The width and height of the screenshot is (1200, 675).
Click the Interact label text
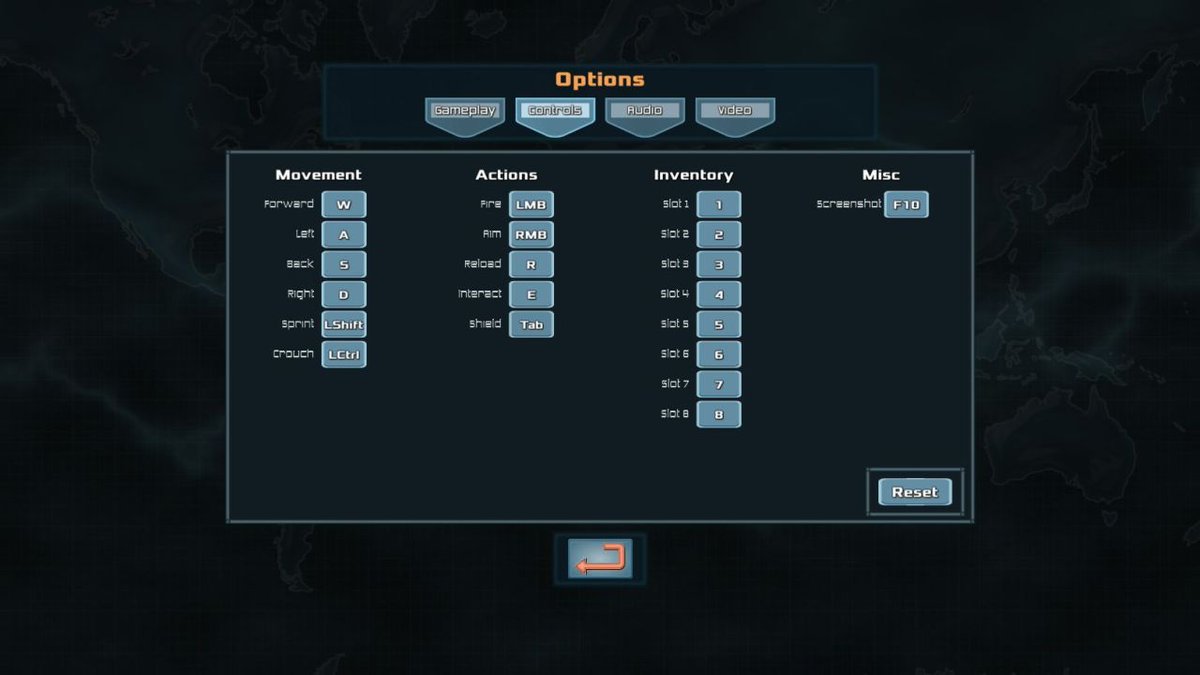480,294
